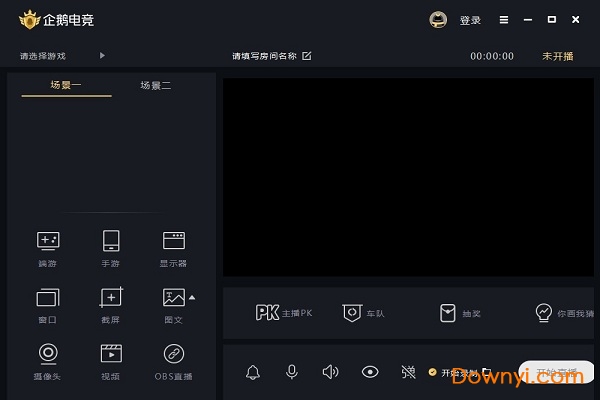
Task: Add a window (窗口) capture source
Action: (48, 305)
